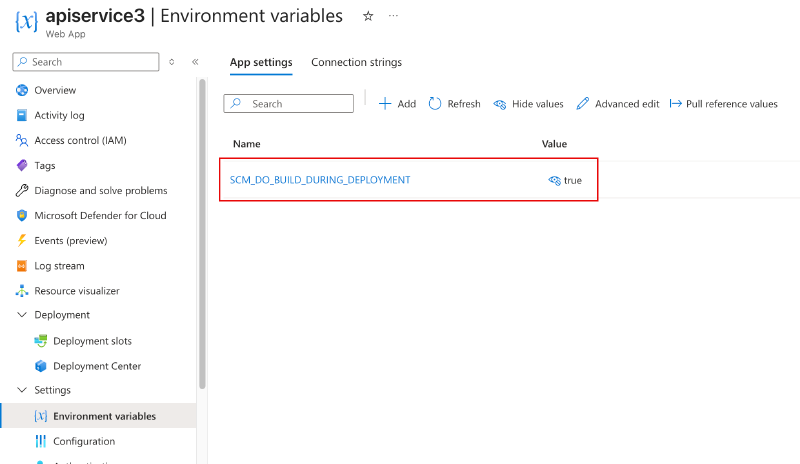Switch to the App settings tab
This screenshot has width=800, height=464.
tap(261, 62)
